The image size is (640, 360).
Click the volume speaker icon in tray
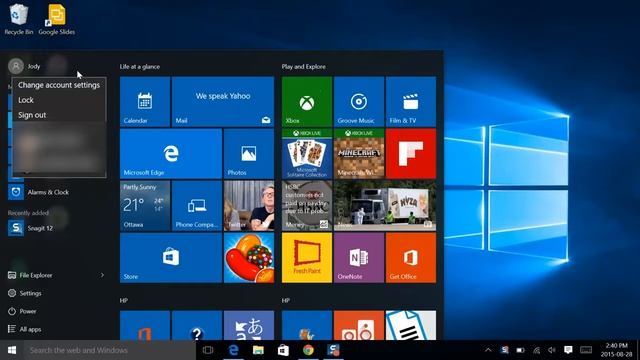[552, 350]
